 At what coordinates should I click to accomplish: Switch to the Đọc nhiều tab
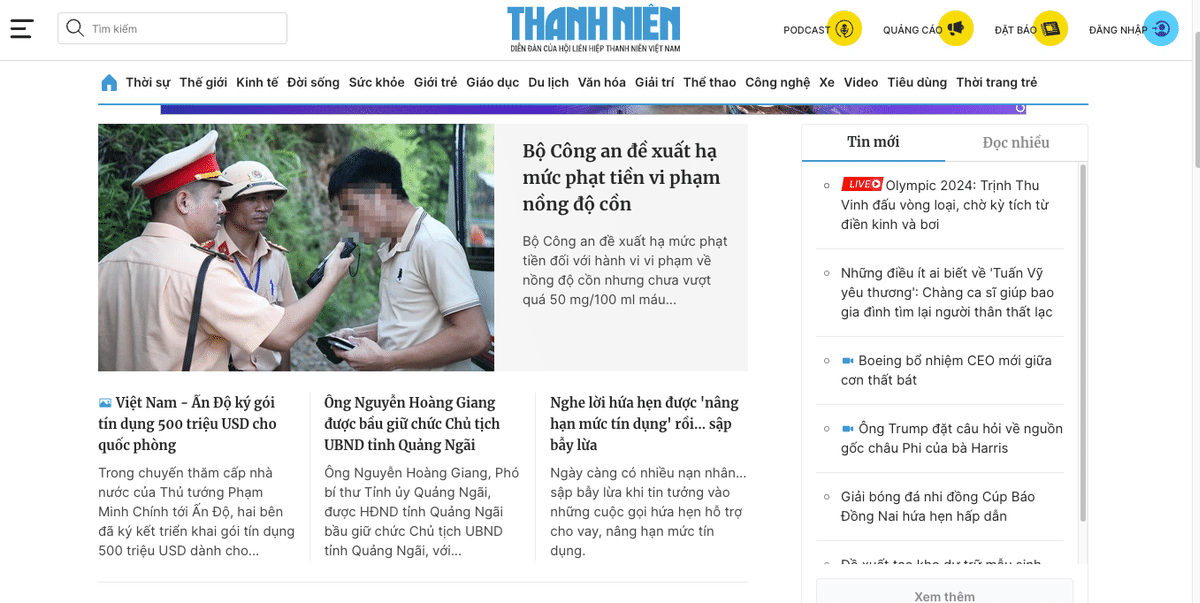(1016, 142)
